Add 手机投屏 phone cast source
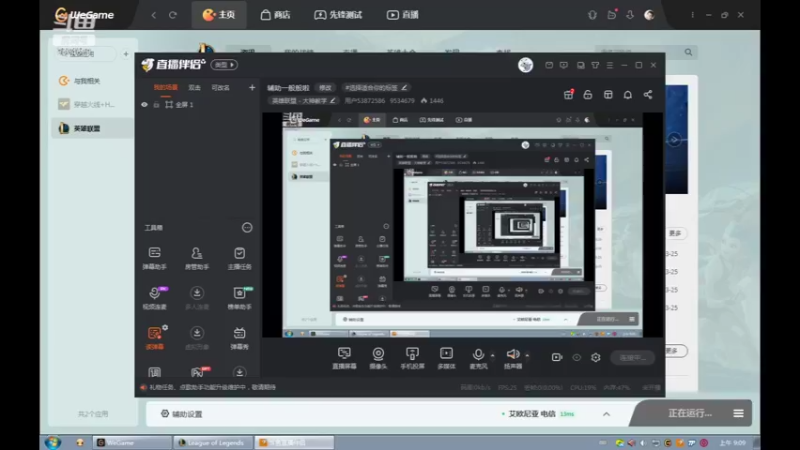Image resolution: width=800 pixels, height=450 pixels. click(412, 358)
